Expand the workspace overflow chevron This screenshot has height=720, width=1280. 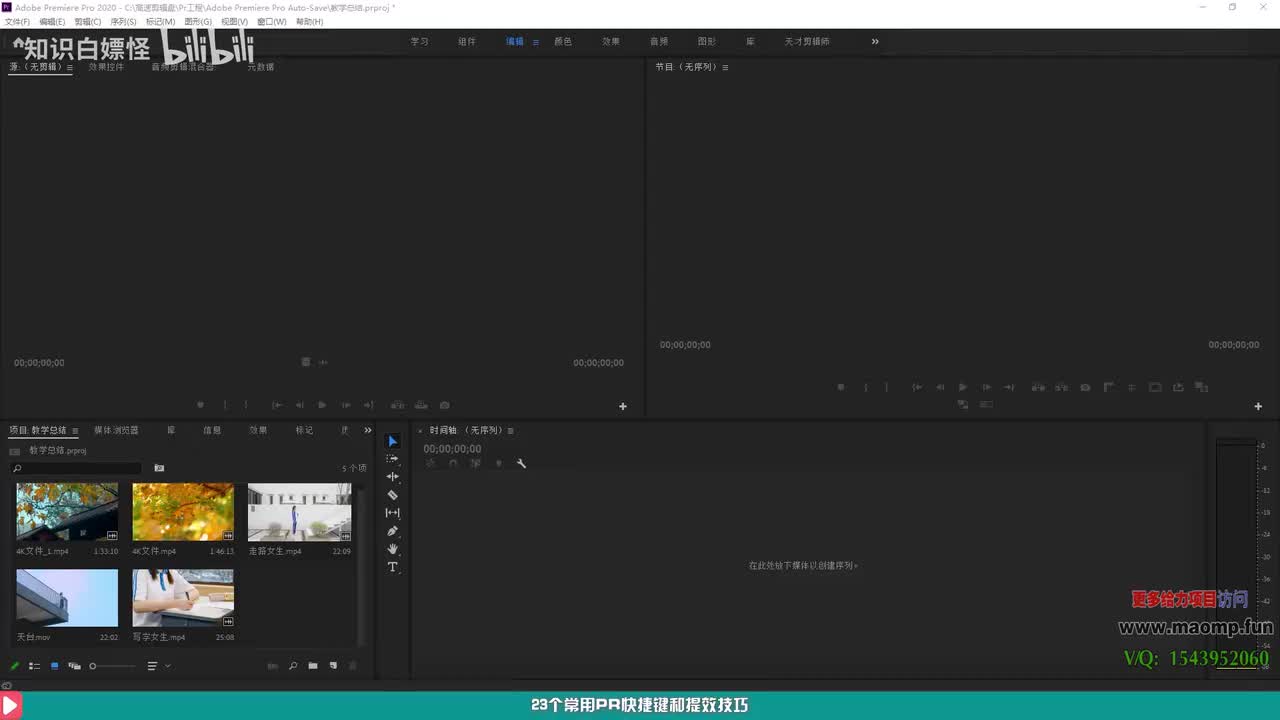(875, 41)
